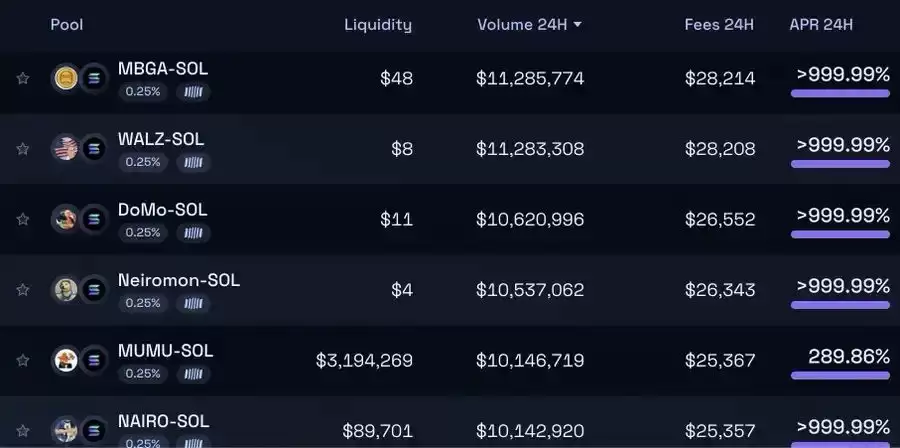Click the 0.25% fee tag under WALZ-SOL

(x=143, y=162)
